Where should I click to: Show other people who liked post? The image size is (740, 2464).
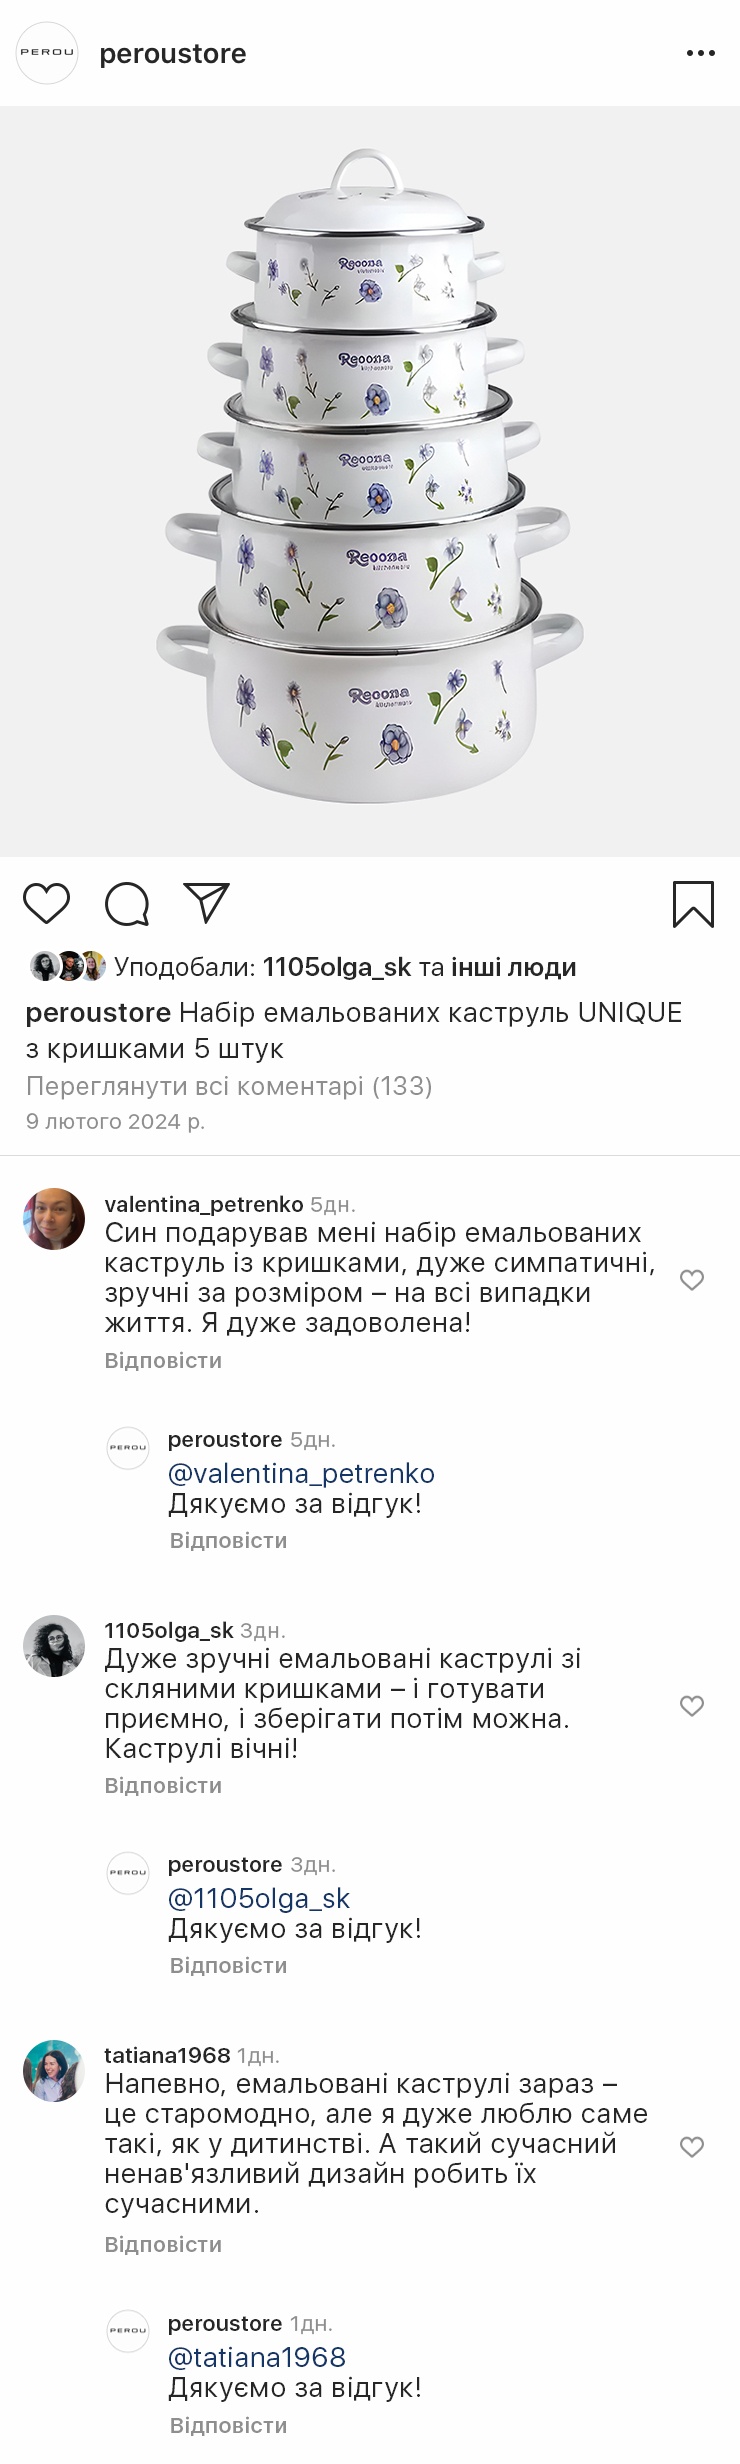click(x=514, y=967)
